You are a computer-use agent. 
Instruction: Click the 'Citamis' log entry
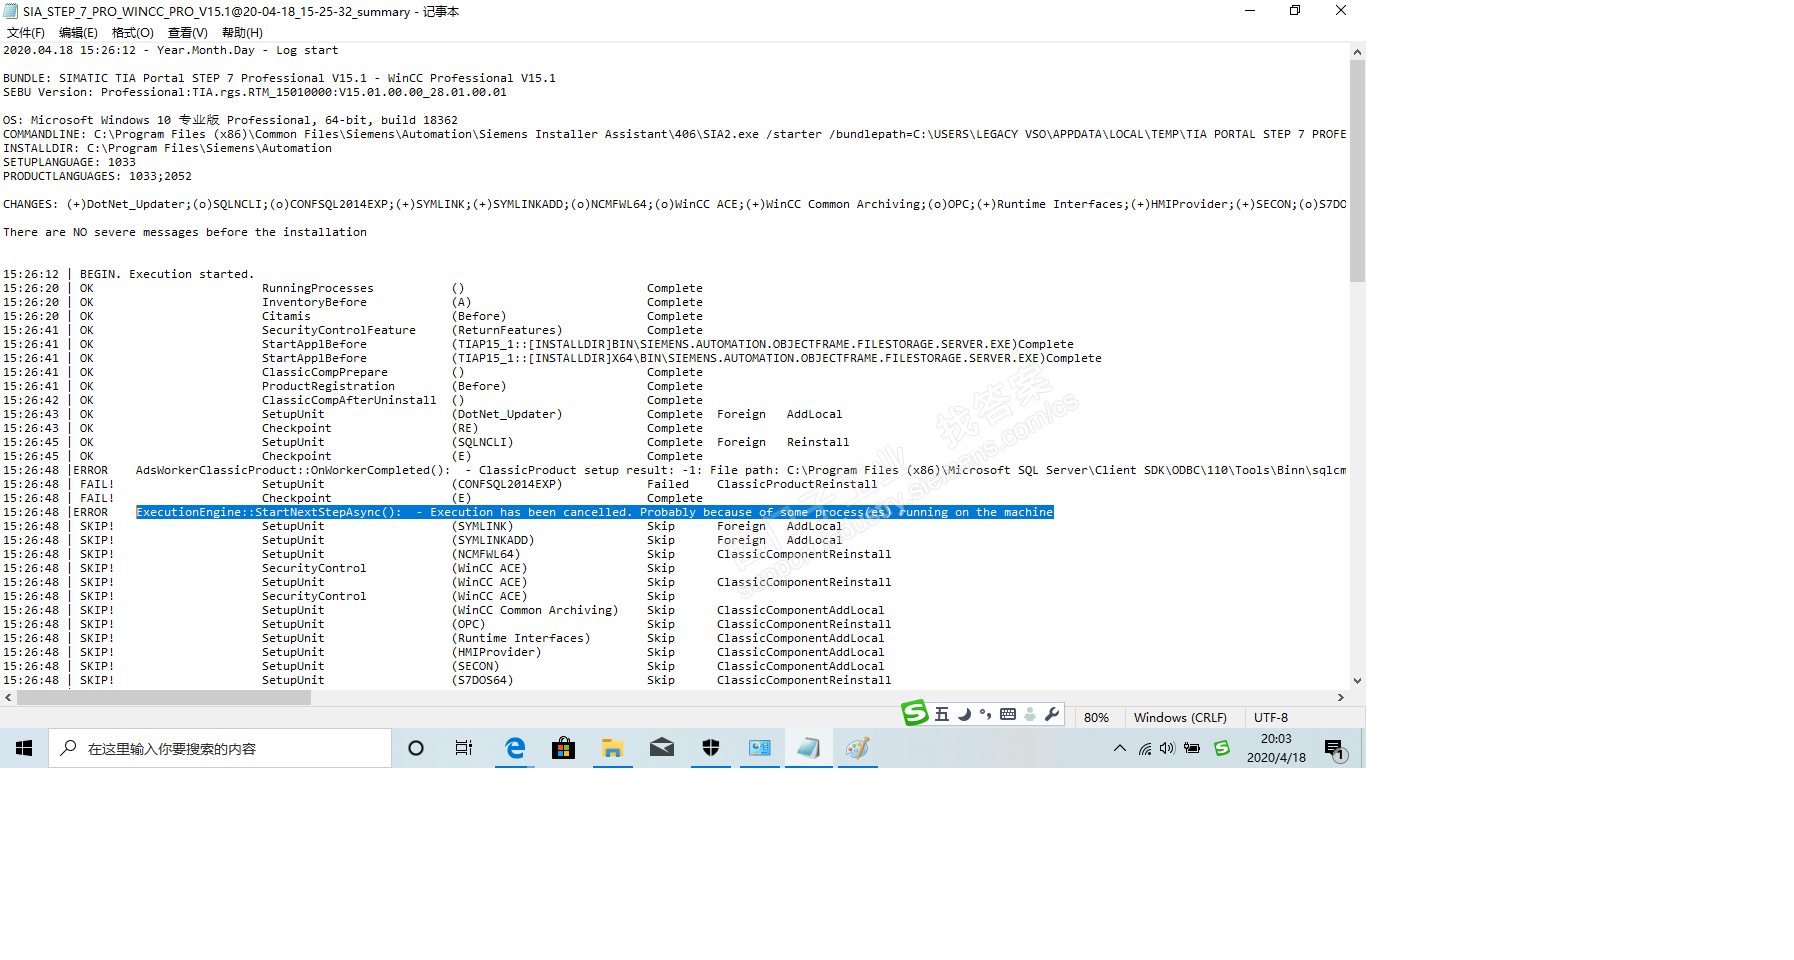coord(286,316)
